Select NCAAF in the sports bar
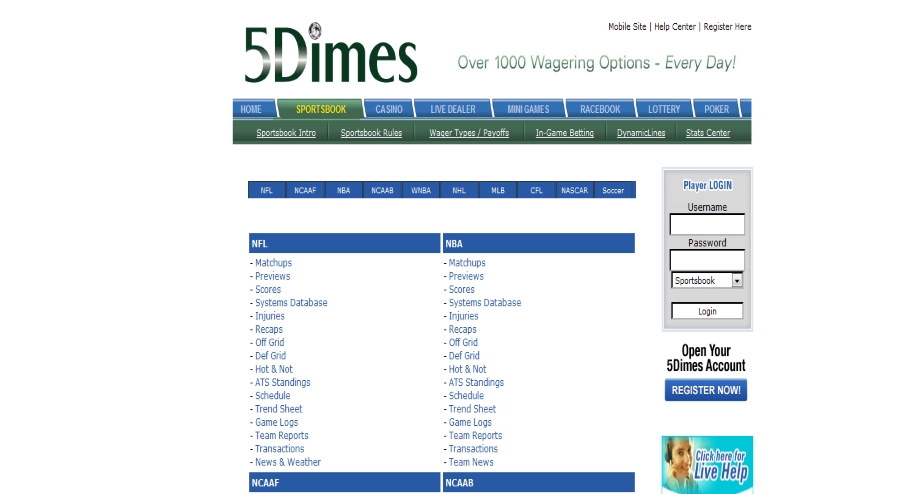This screenshot has width=900, height=494. point(305,190)
